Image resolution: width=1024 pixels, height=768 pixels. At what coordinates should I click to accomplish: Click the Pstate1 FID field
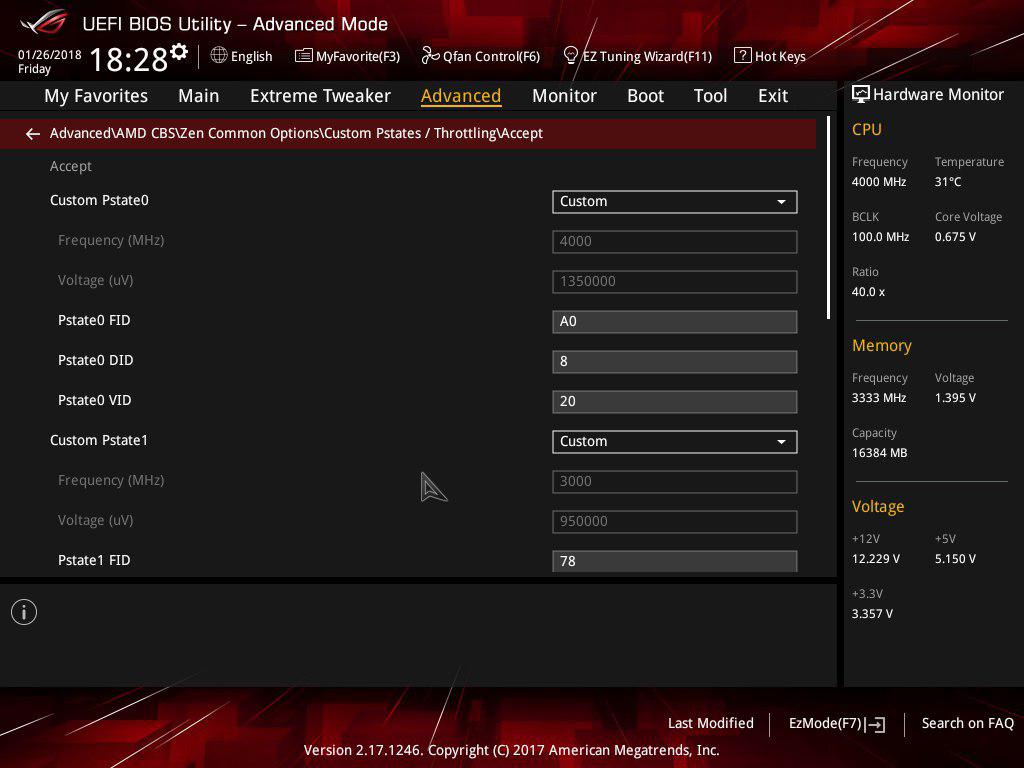675,561
